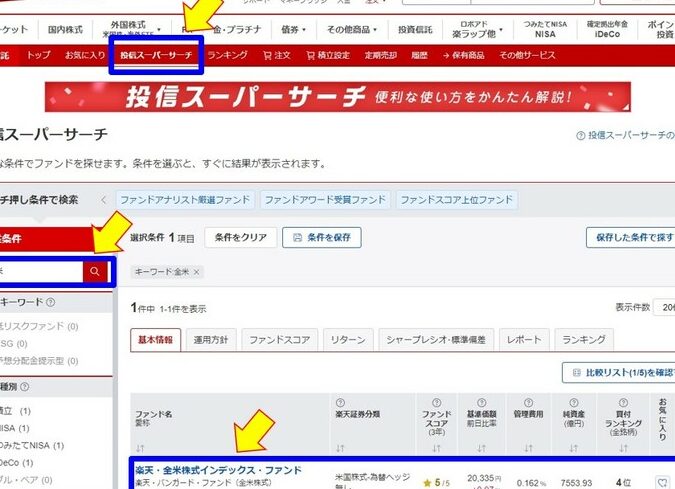Select ファンドアワード受賞ファンド preset

[x=325, y=200]
